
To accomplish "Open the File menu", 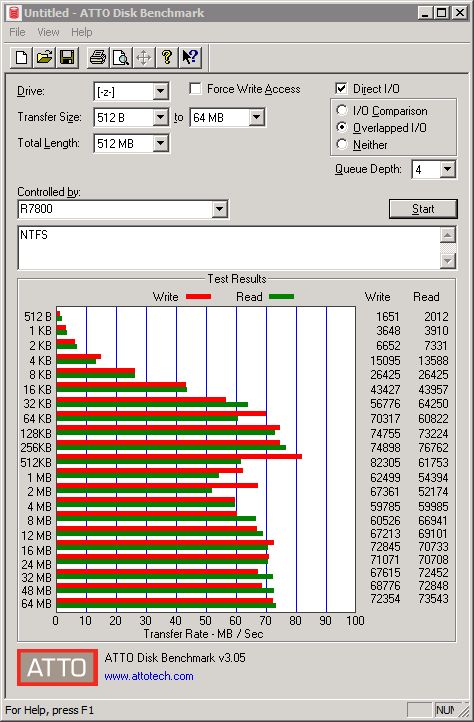I will tap(17, 32).
